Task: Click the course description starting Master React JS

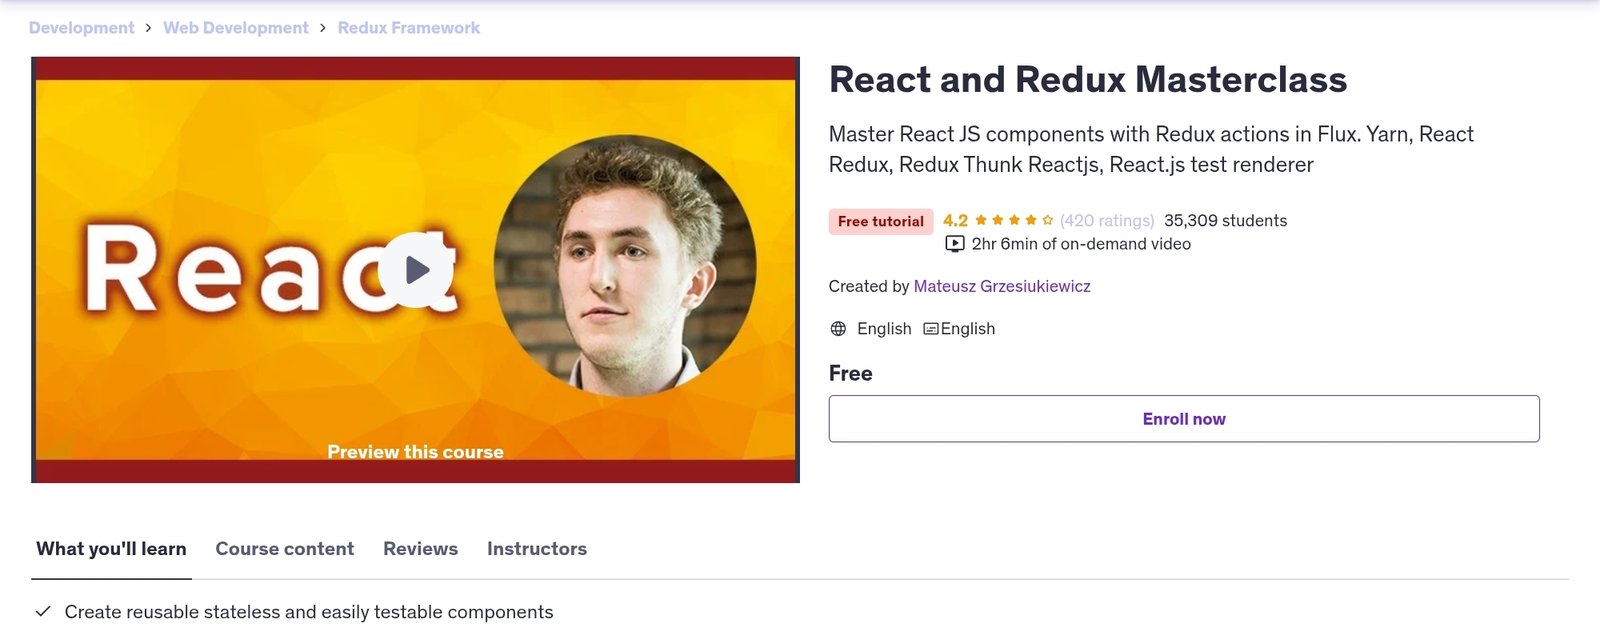Action: pyautogui.click(x=1151, y=149)
